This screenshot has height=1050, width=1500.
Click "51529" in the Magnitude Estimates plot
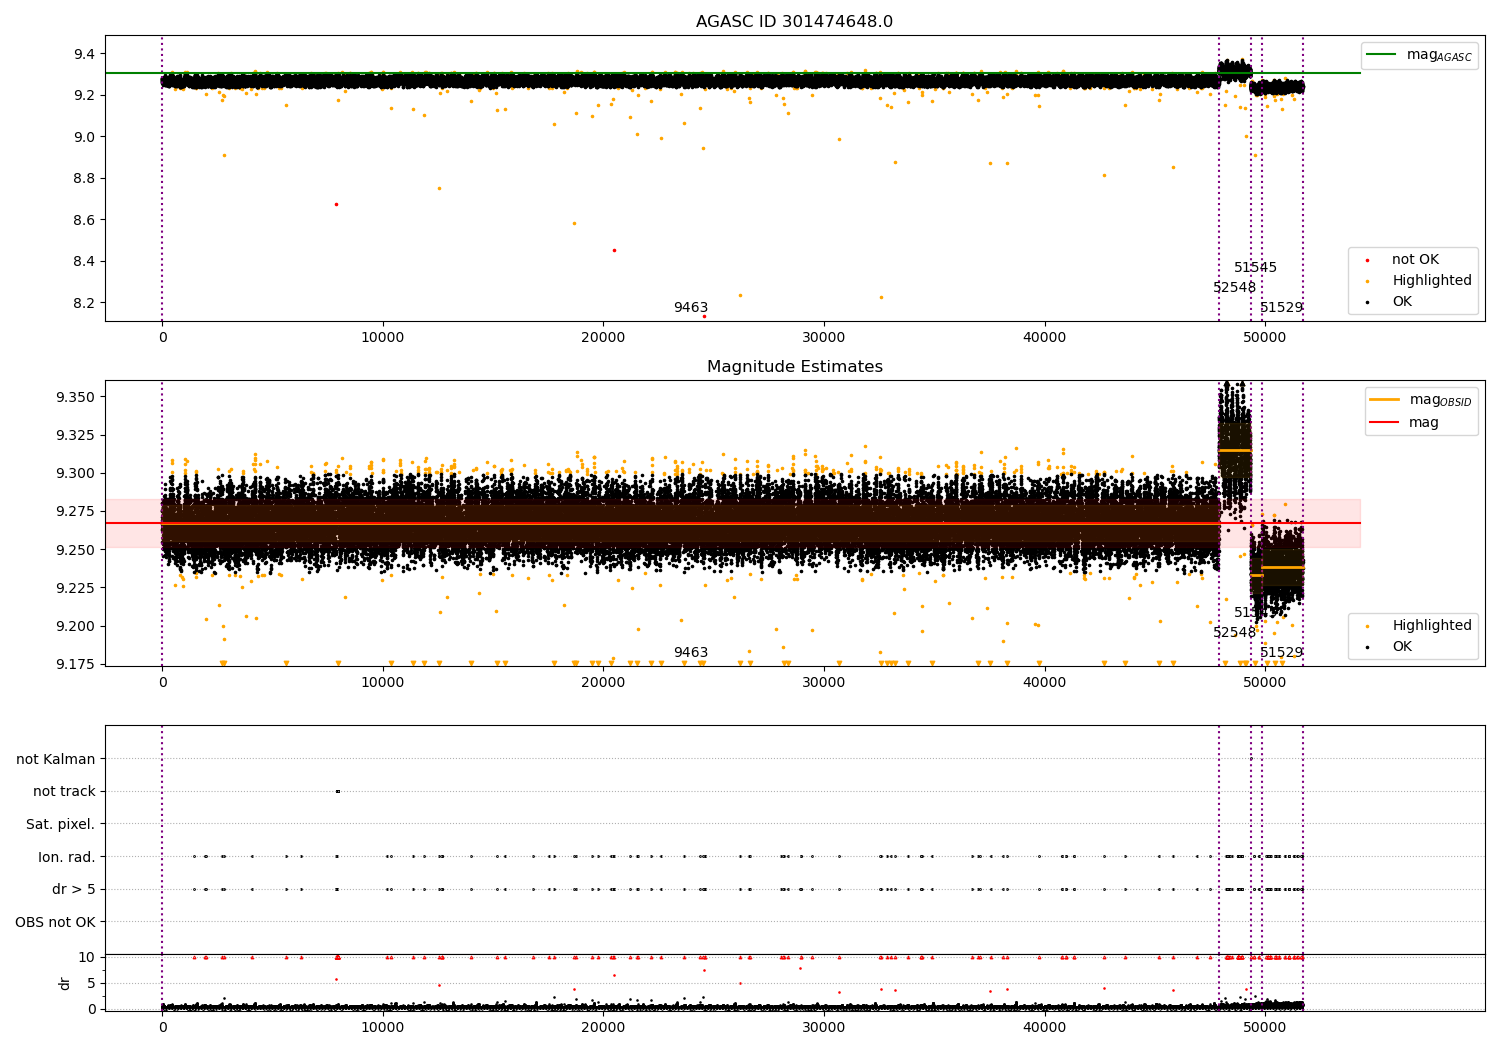[1281, 653]
